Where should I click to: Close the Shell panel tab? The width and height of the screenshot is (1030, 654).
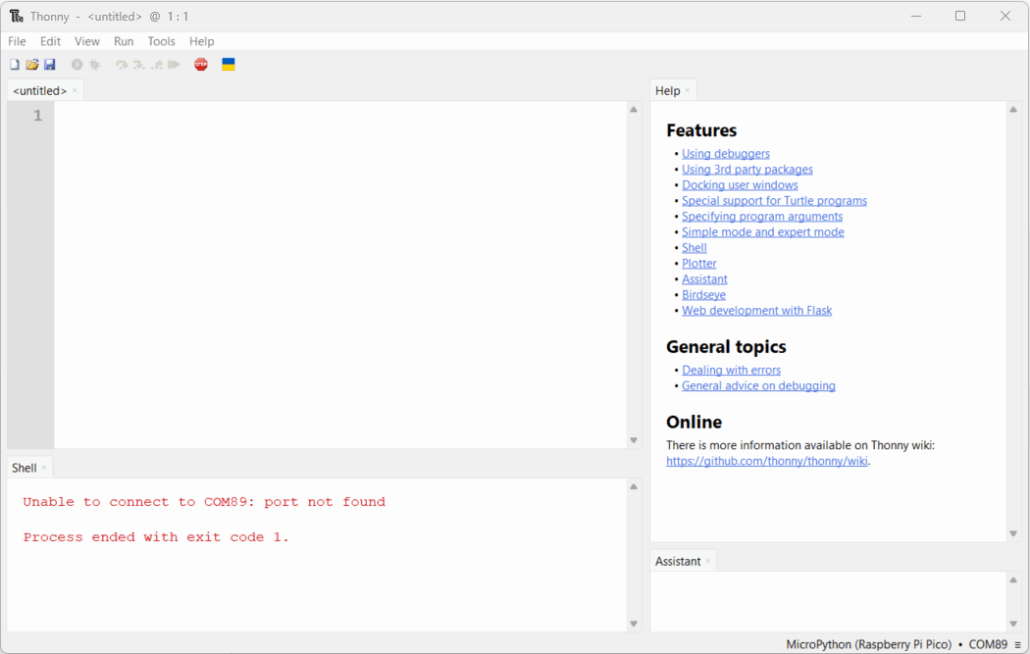(x=44, y=468)
